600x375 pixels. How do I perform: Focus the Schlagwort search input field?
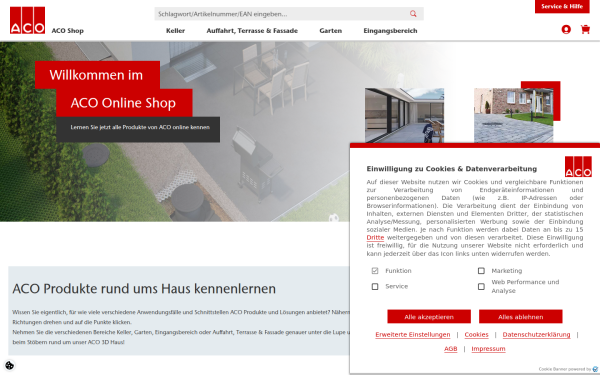pos(289,14)
